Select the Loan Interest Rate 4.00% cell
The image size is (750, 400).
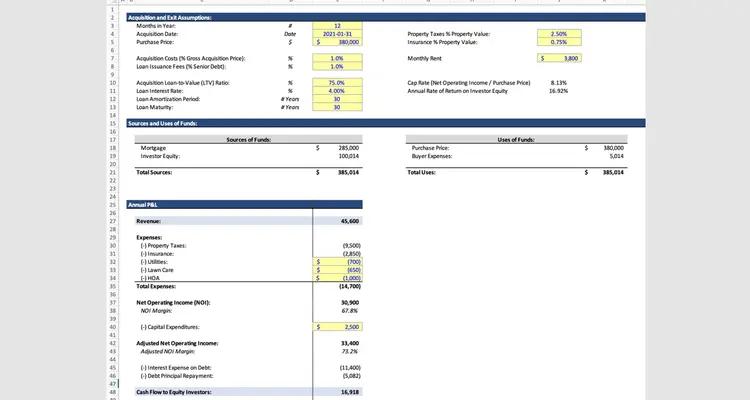[337, 91]
